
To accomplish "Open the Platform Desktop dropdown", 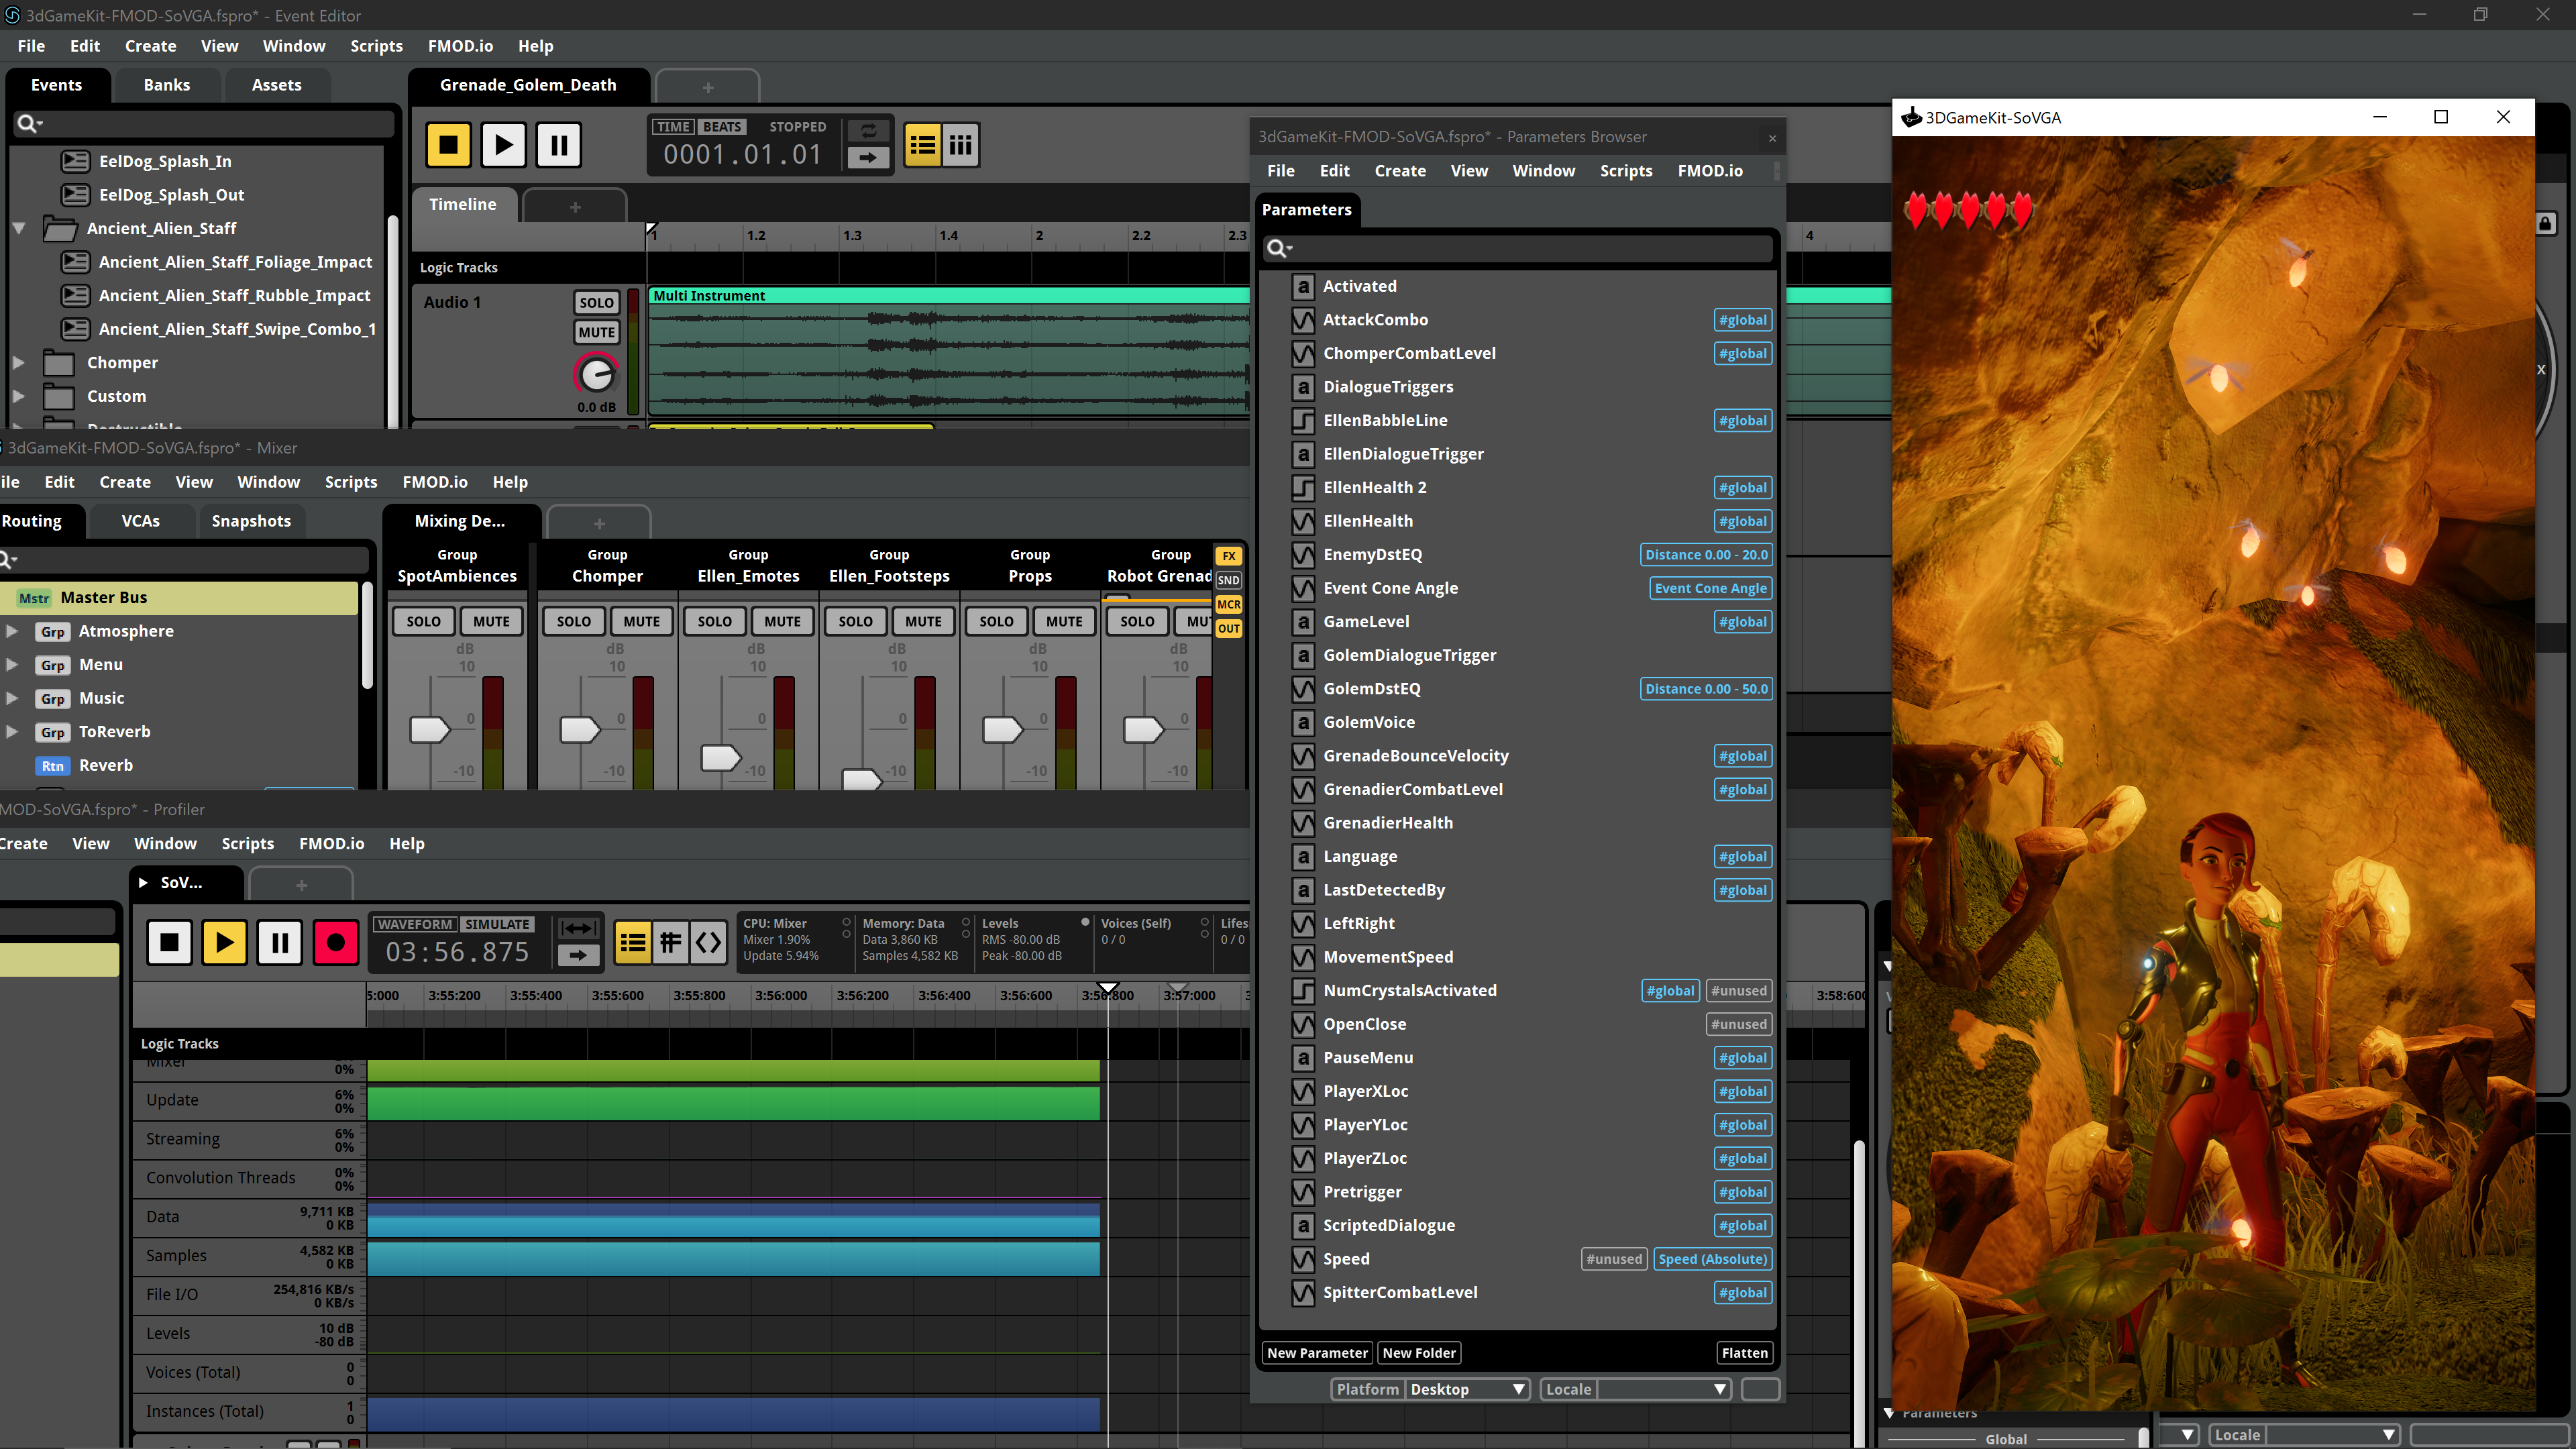I will (1468, 1389).
